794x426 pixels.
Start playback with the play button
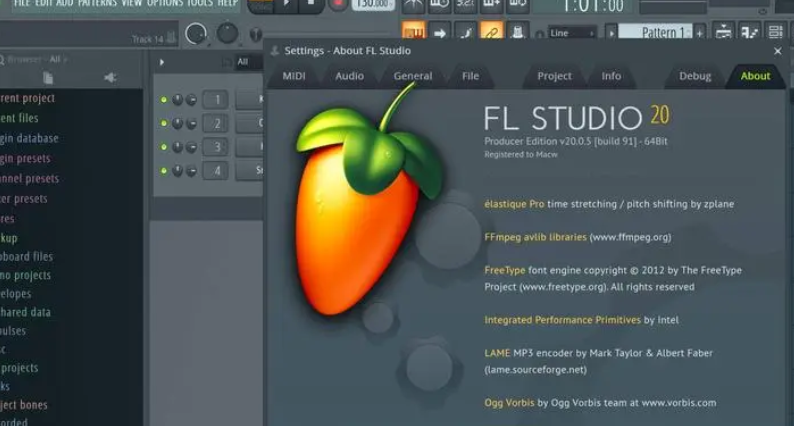pyautogui.click(x=287, y=4)
